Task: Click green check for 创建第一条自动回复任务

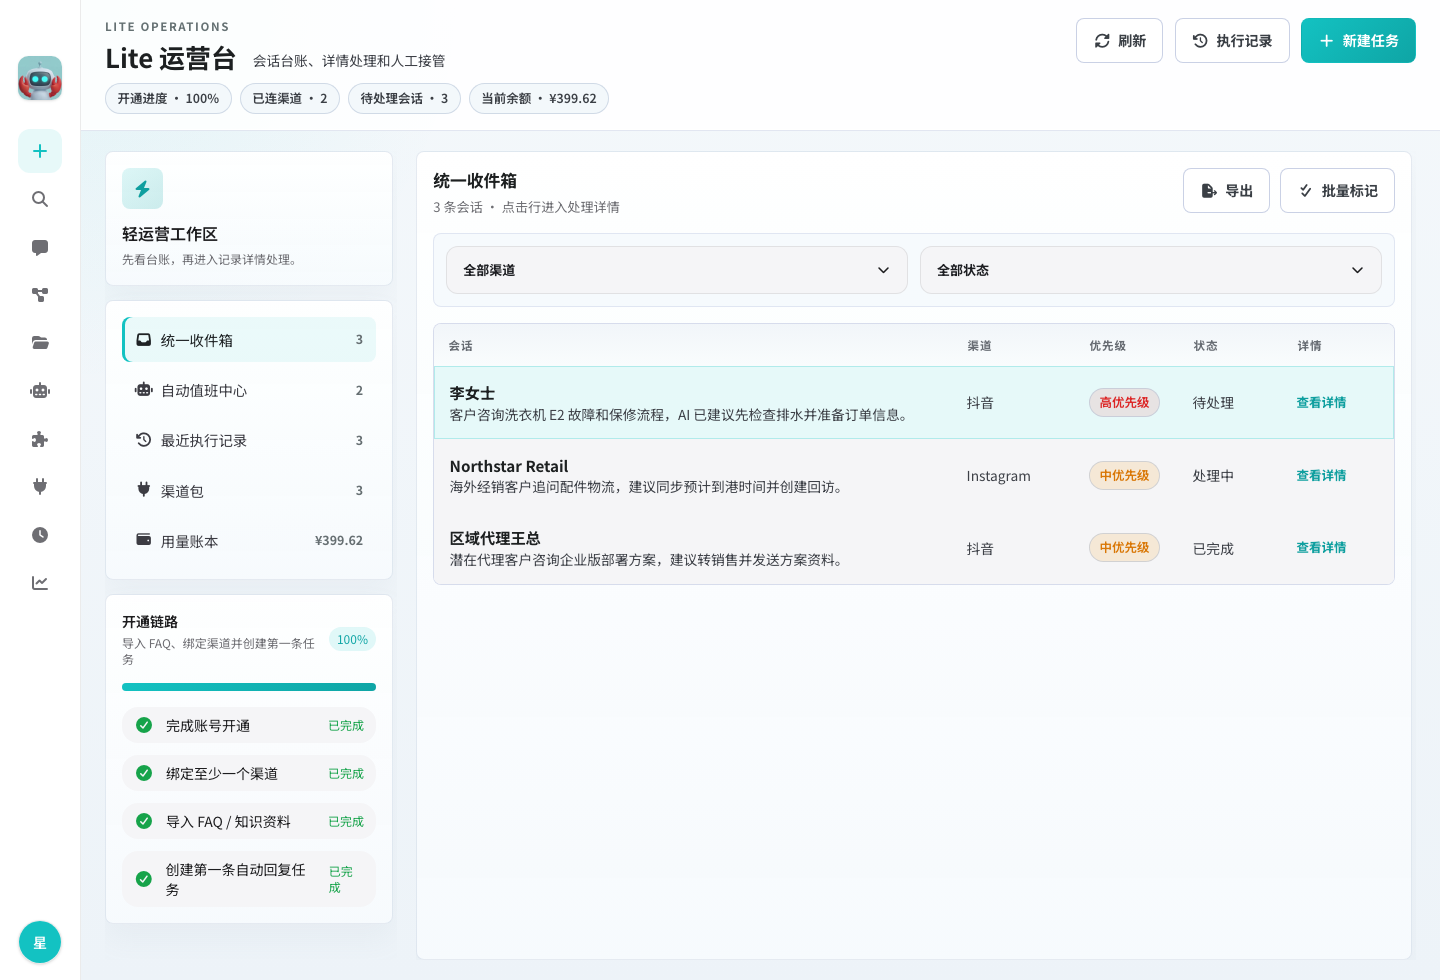Action: pyautogui.click(x=144, y=879)
